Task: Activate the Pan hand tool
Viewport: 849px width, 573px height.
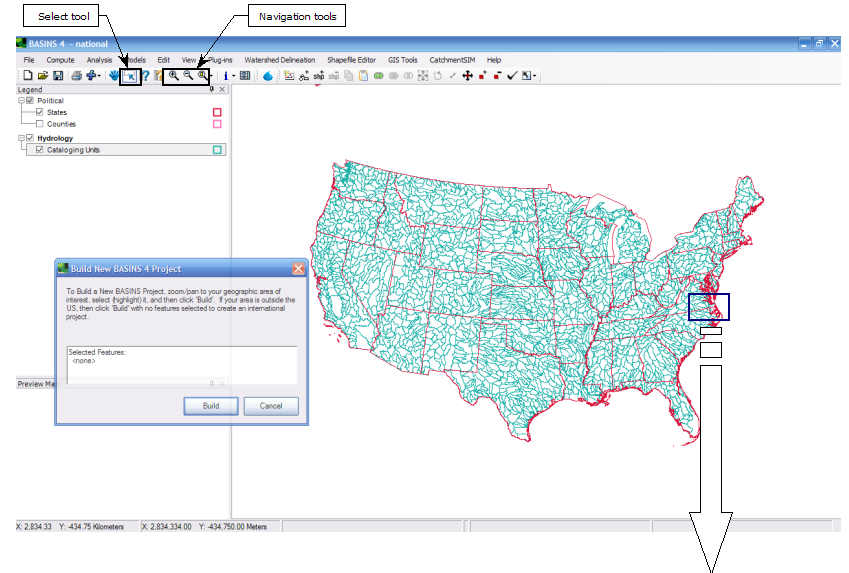Action: (x=114, y=76)
